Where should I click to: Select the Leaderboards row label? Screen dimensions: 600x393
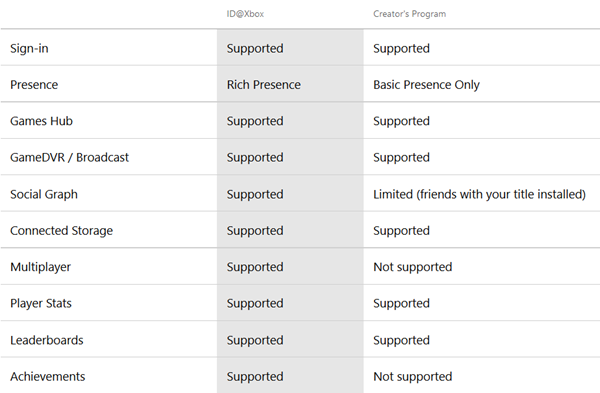point(47,340)
